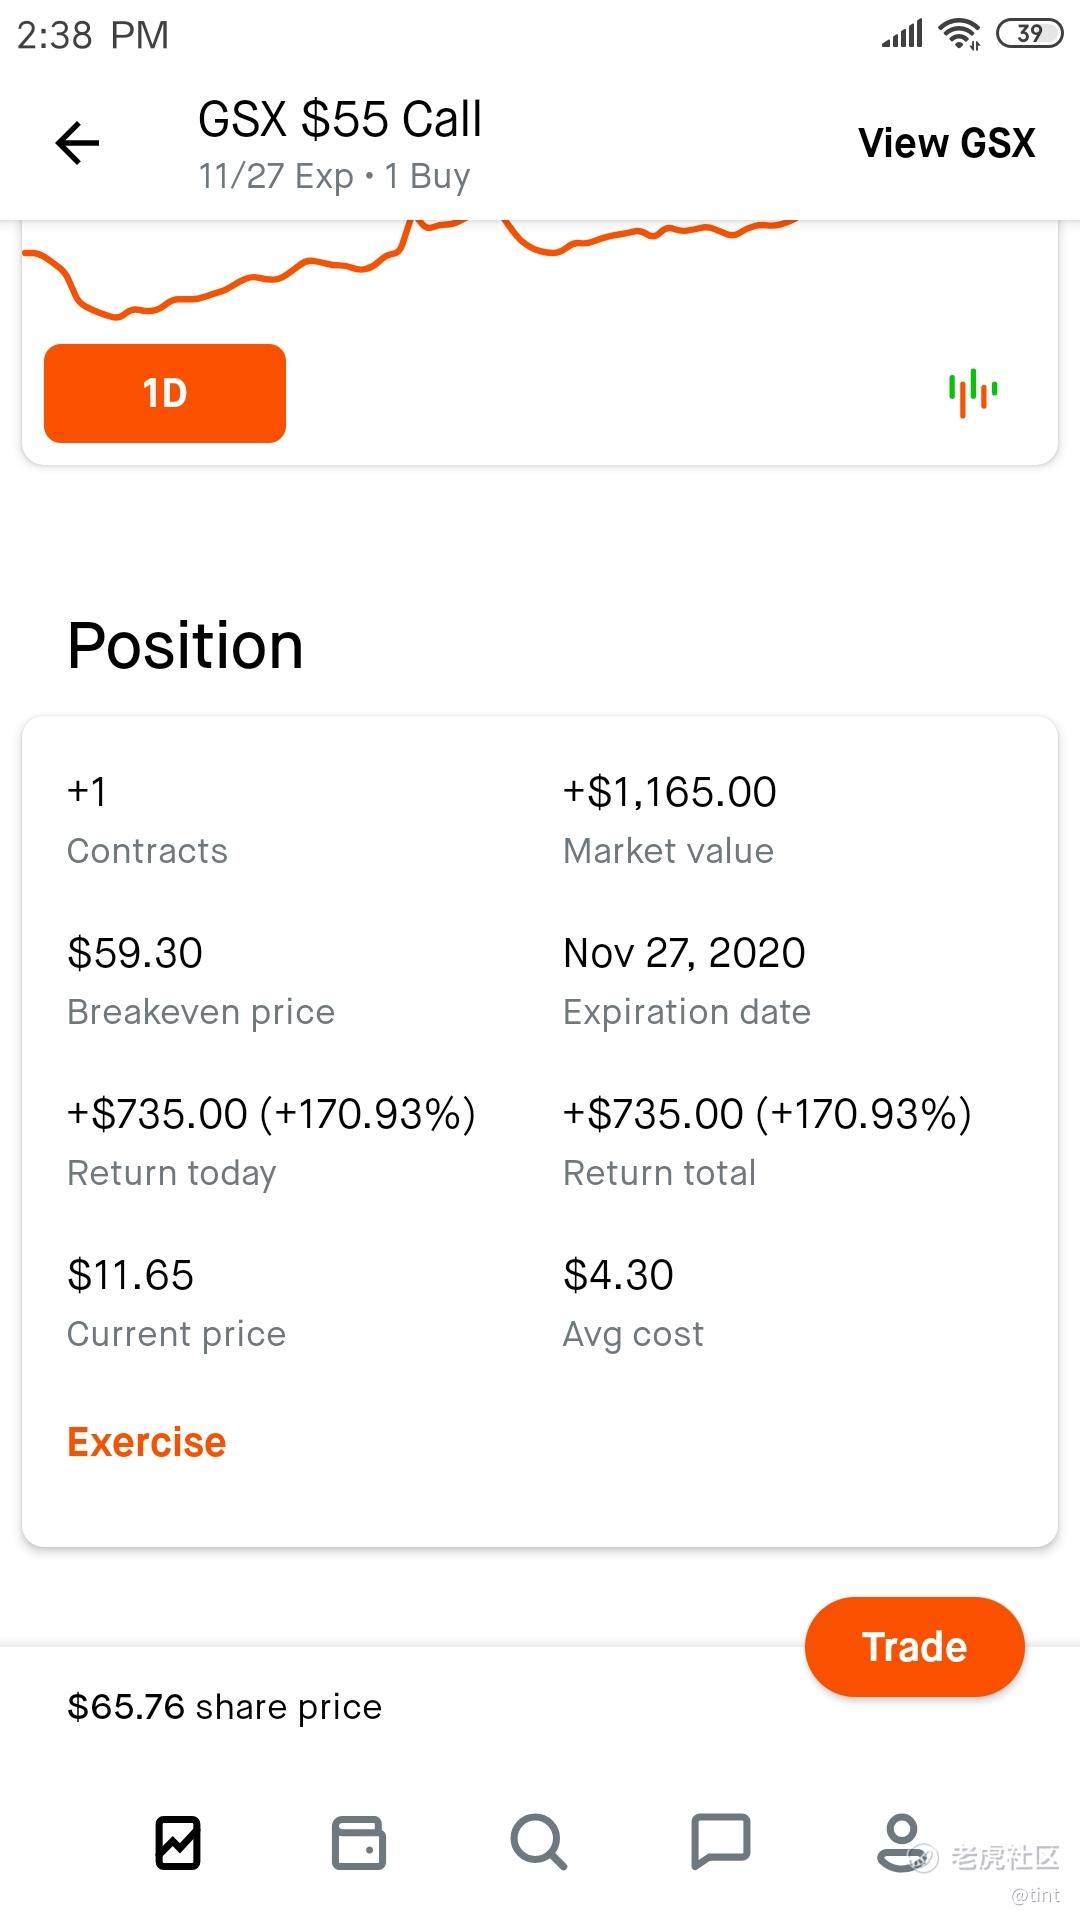Tap the Breakeven price $59.30

(x=135, y=953)
